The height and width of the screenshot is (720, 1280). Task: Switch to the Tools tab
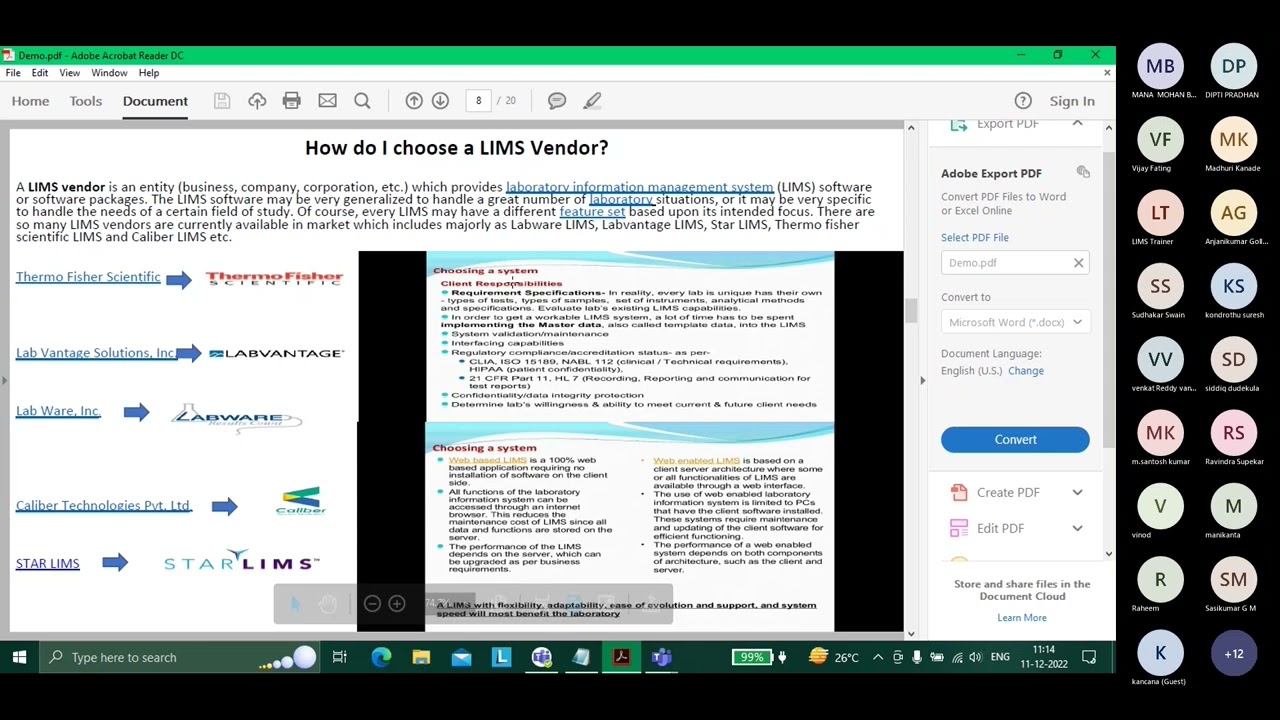point(86,101)
